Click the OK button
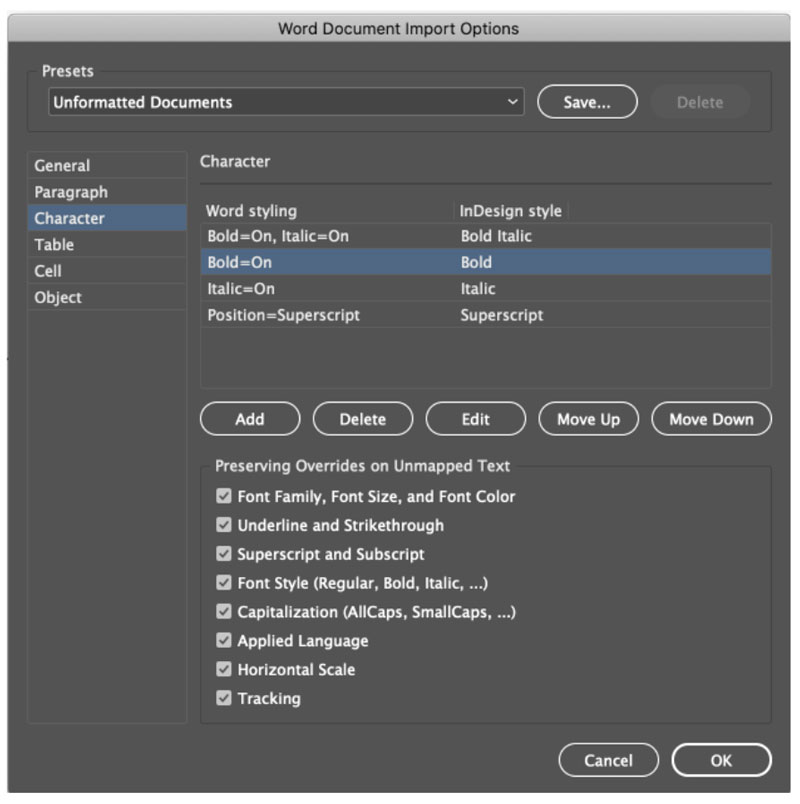This screenshot has width=800, height=804. pyautogui.click(x=721, y=760)
